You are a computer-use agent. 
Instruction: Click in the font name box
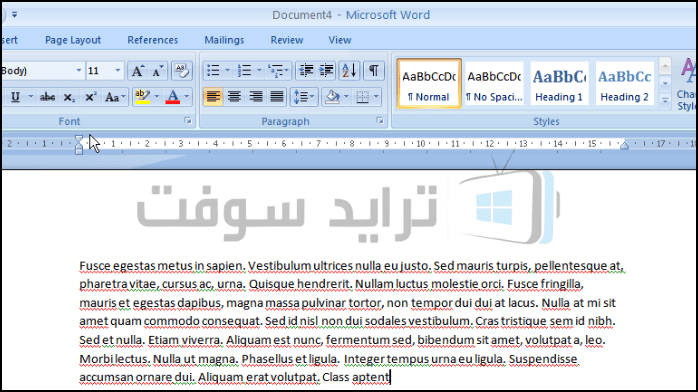(37, 71)
